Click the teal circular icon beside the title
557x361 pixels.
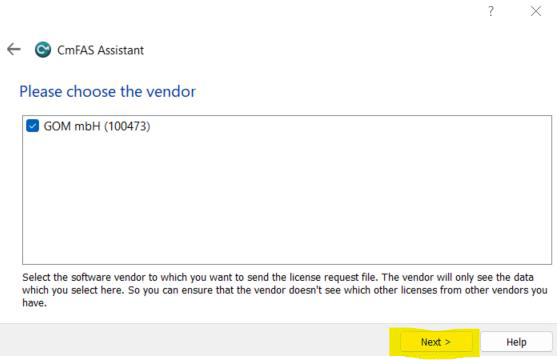pos(43,50)
